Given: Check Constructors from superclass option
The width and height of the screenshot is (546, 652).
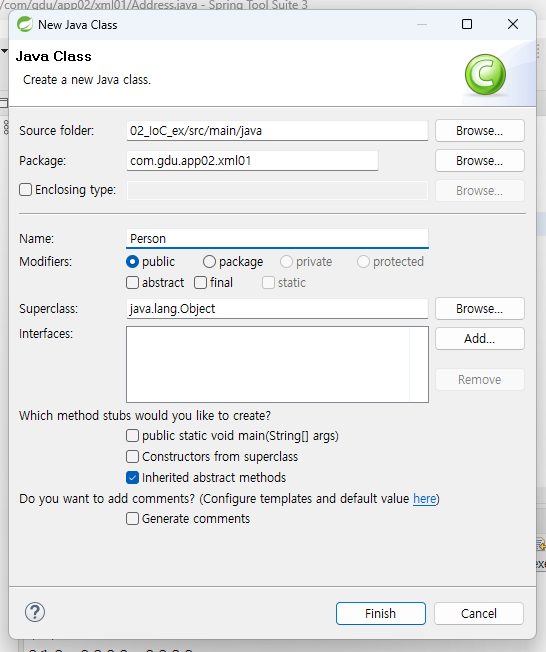Looking at the screenshot, I should (132, 457).
